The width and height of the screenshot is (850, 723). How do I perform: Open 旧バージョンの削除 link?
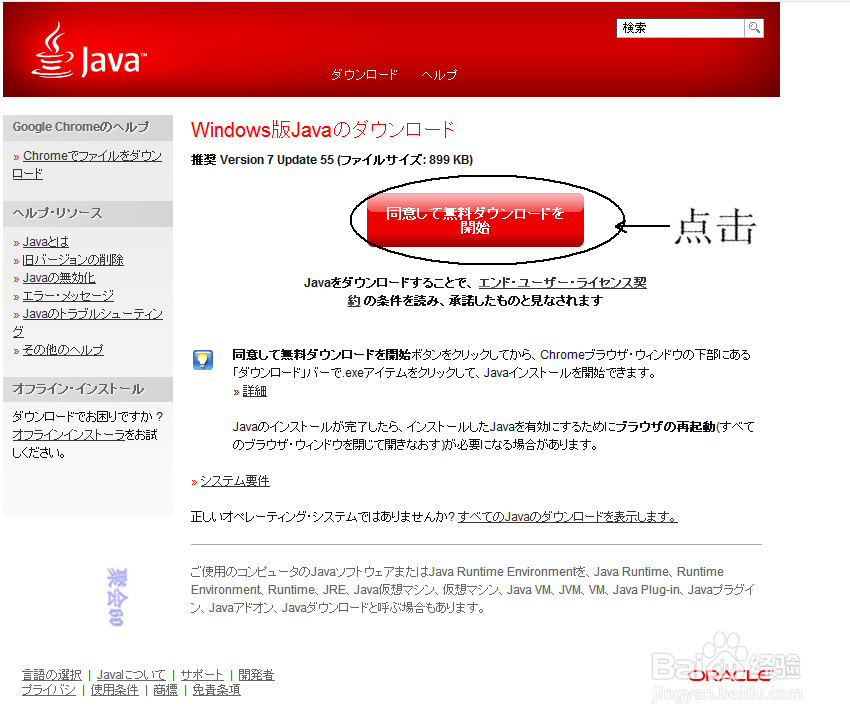(x=73, y=260)
